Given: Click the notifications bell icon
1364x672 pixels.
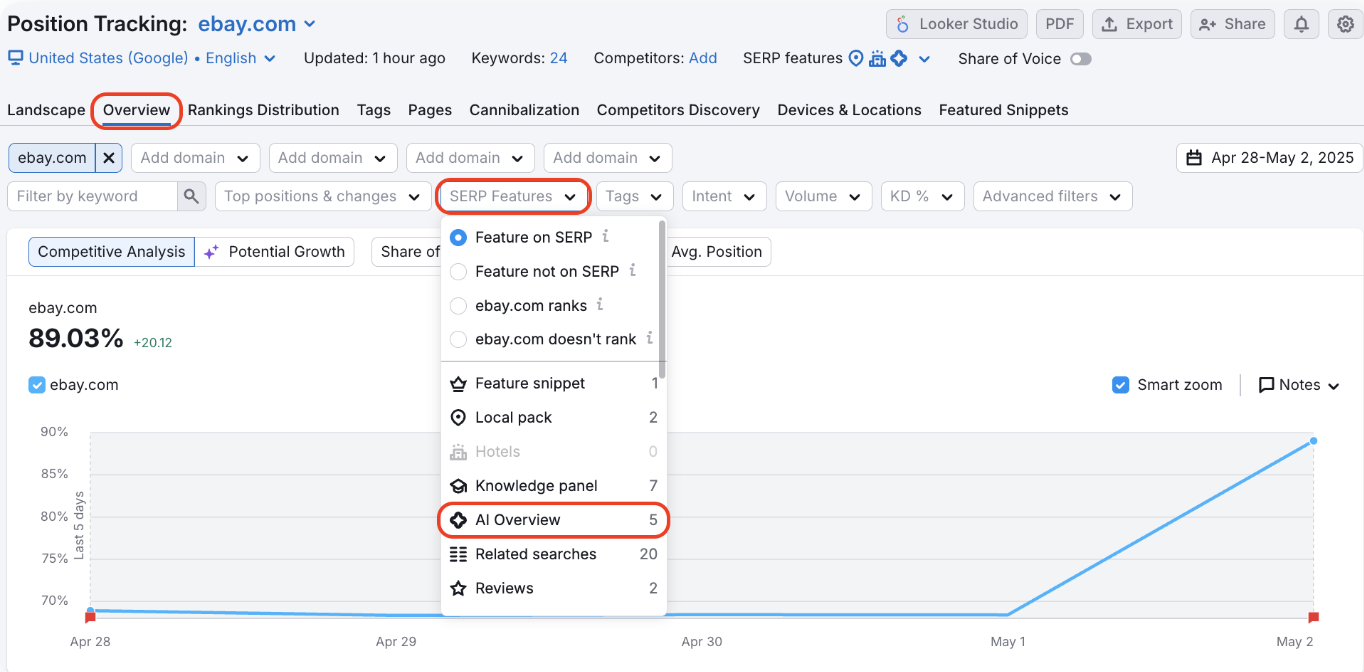Looking at the screenshot, I should tap(1301, 25).
